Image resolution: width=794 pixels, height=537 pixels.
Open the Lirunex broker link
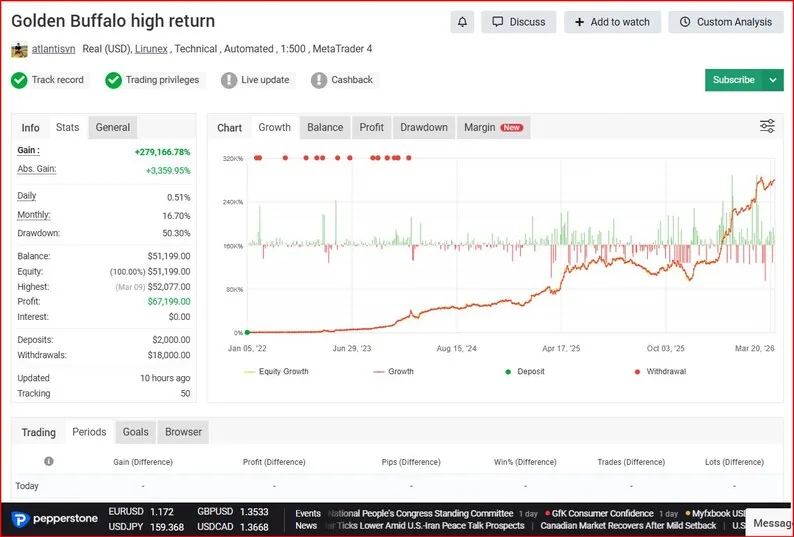coord(151,49)
